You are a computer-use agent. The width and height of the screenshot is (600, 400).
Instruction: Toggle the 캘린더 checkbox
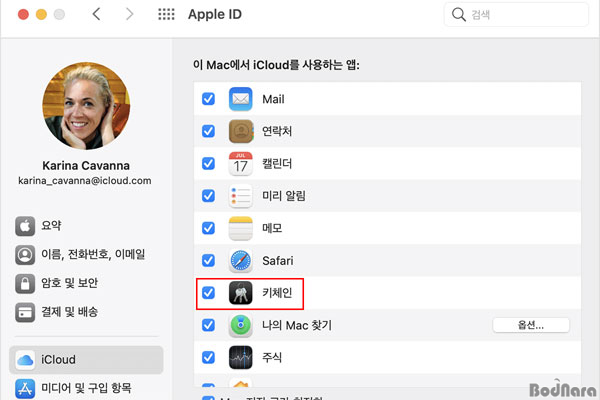tap(208, 163)
